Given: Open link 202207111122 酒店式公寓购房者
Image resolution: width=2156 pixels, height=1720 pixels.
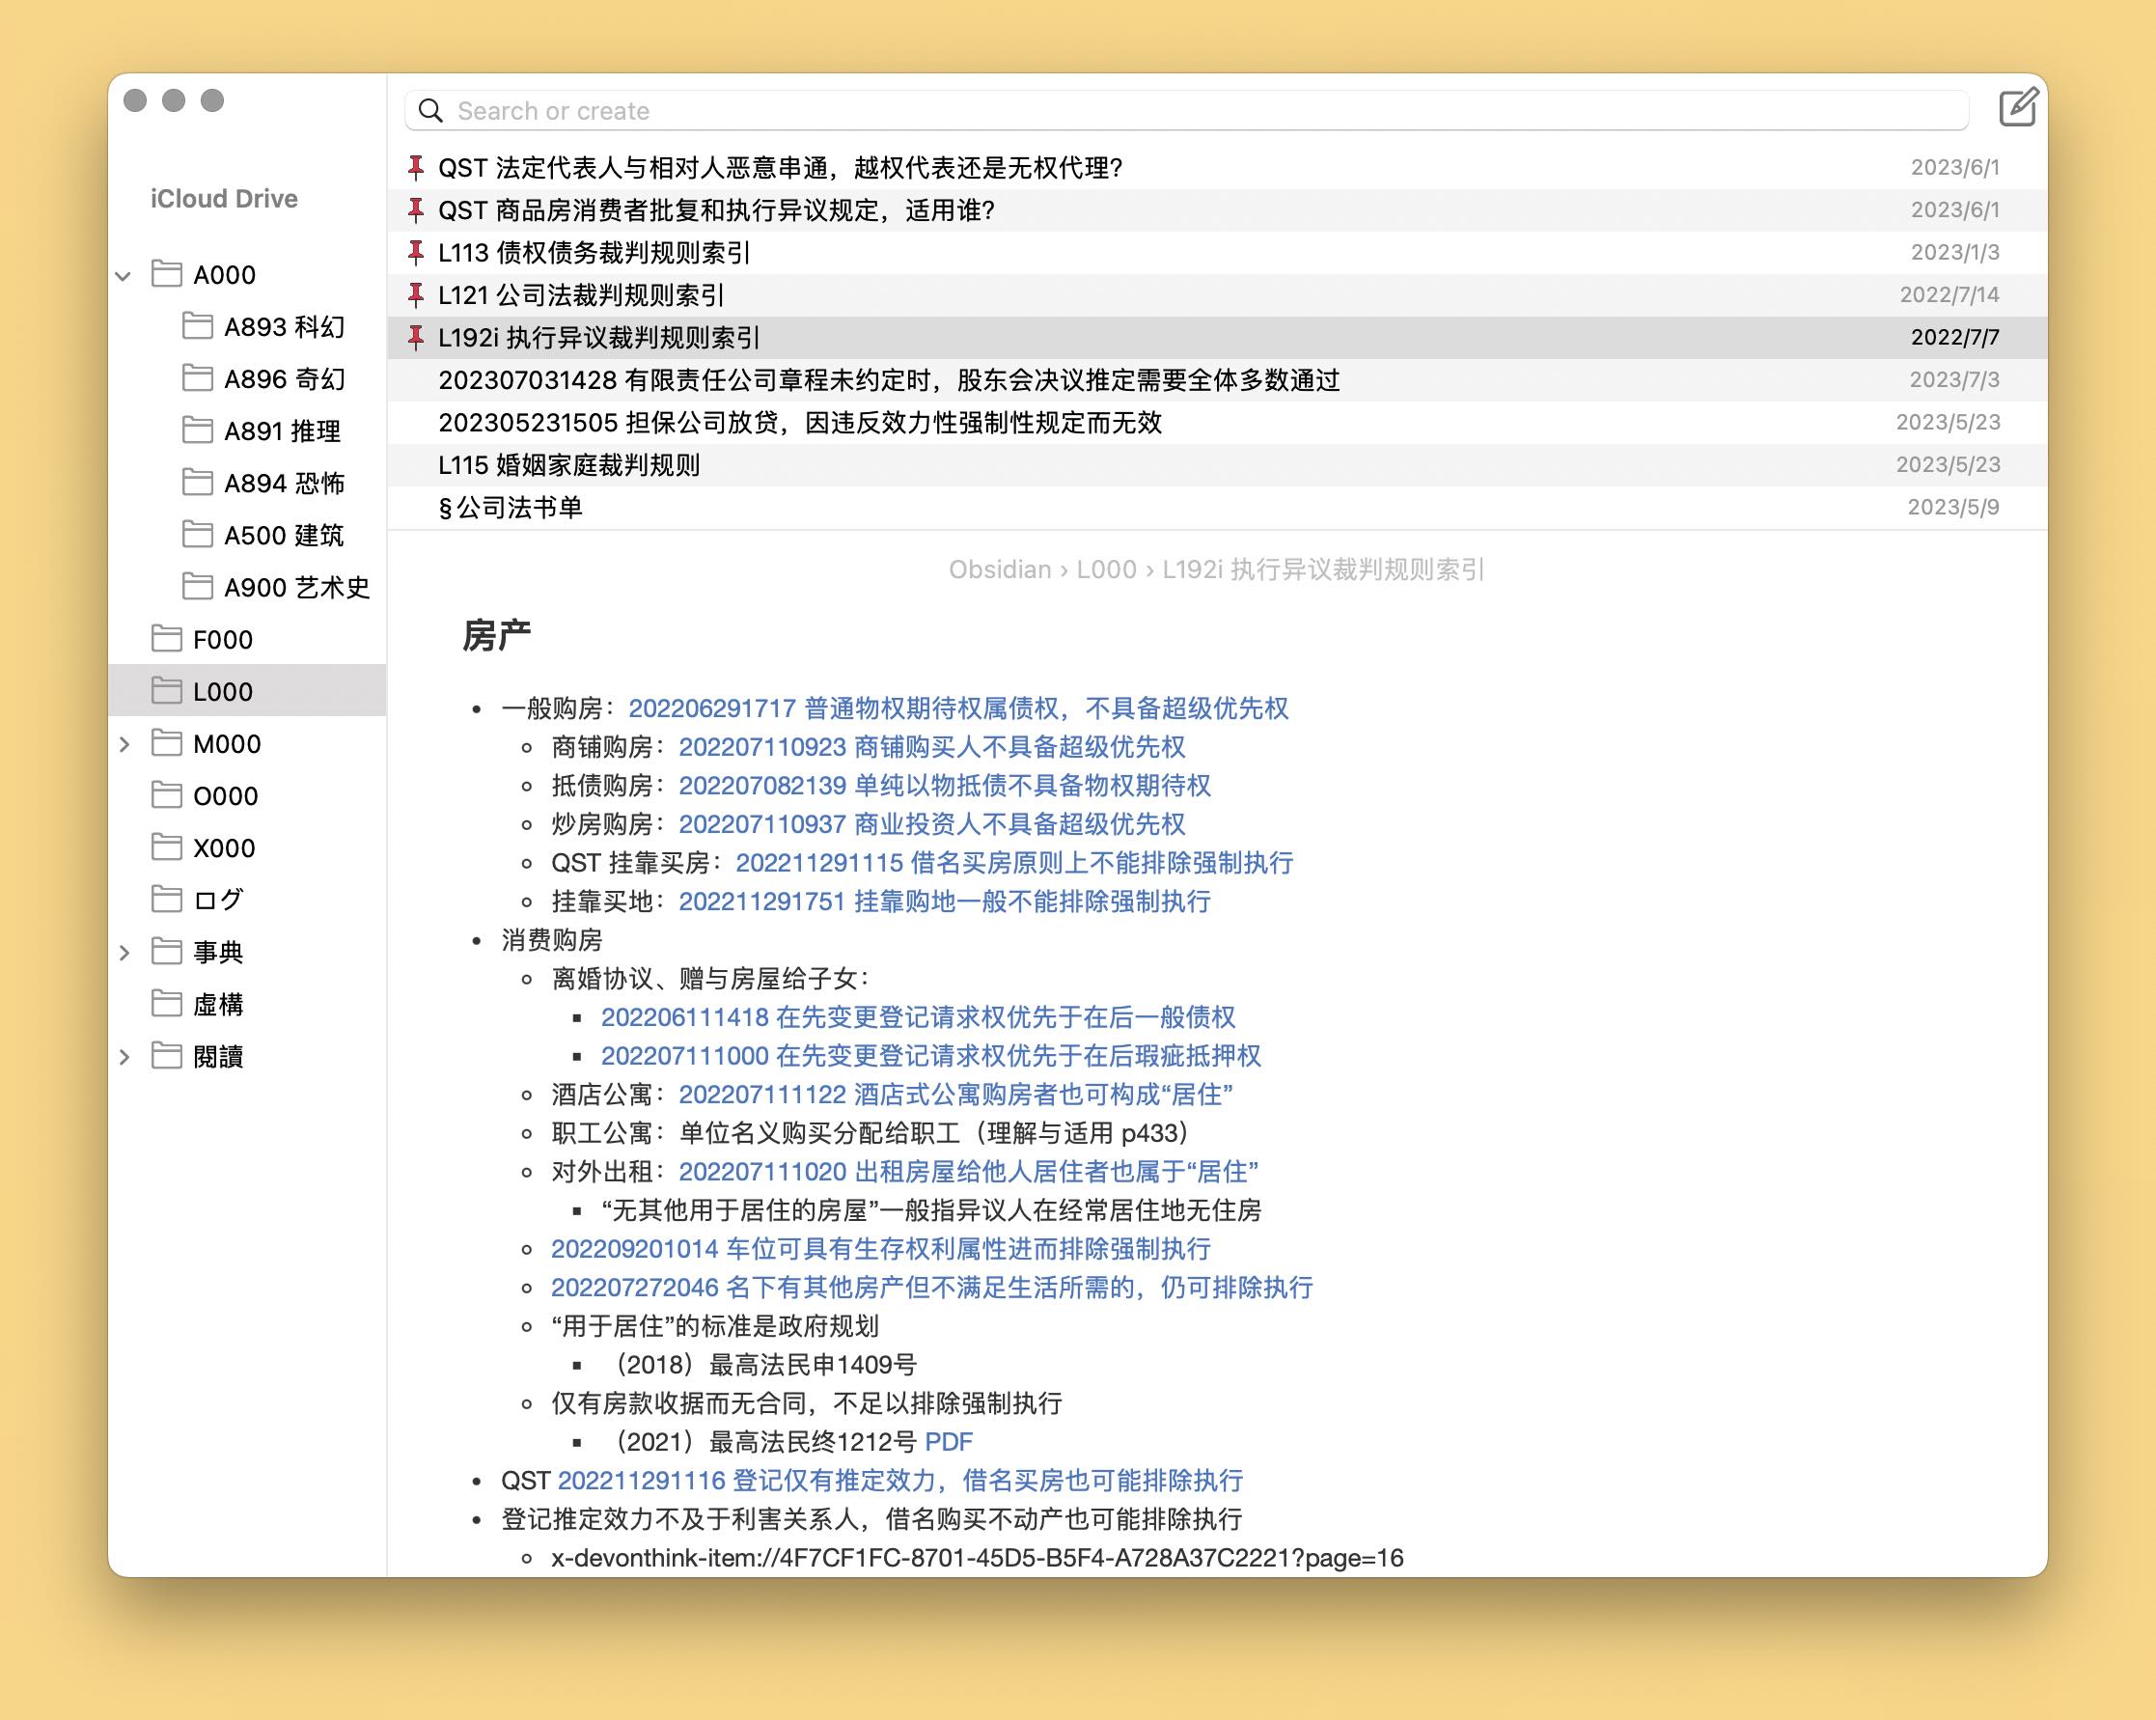Looking at the screenshot, I should (956, 1095).
